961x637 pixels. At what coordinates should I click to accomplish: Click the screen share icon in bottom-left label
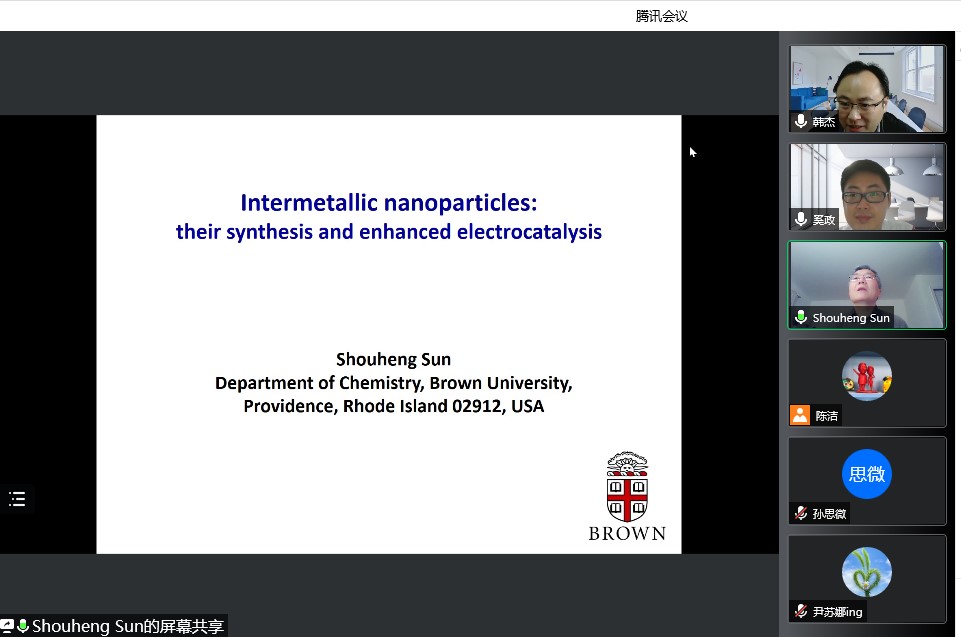[x=7, y=626]
